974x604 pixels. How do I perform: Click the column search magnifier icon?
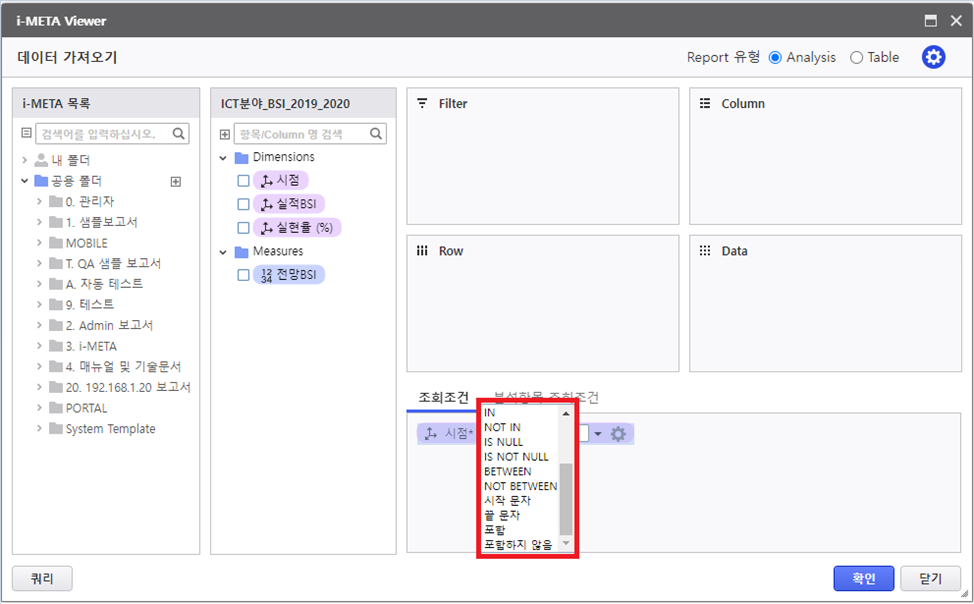click(x=377, y=133)
